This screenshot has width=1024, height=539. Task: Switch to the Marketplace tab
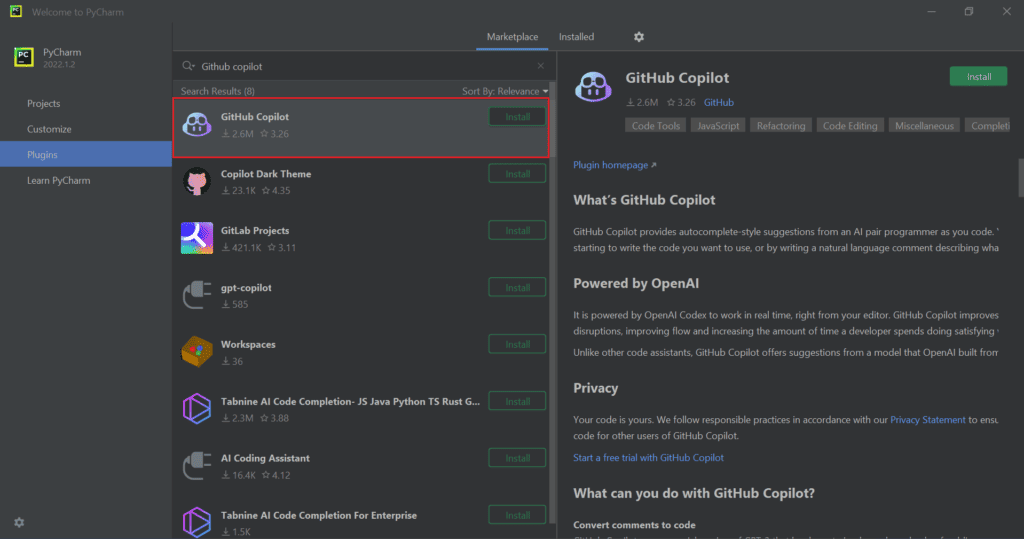point(512,37)
